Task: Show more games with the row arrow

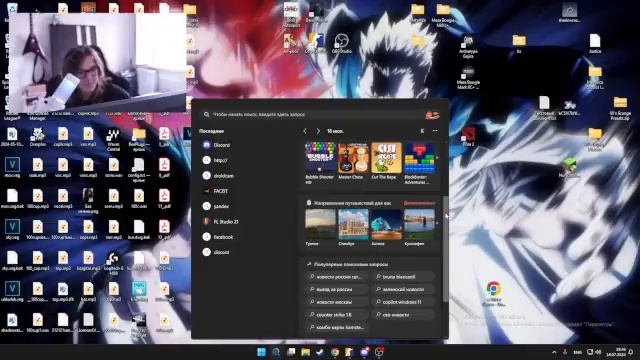Action: click(x=437, y=158)
